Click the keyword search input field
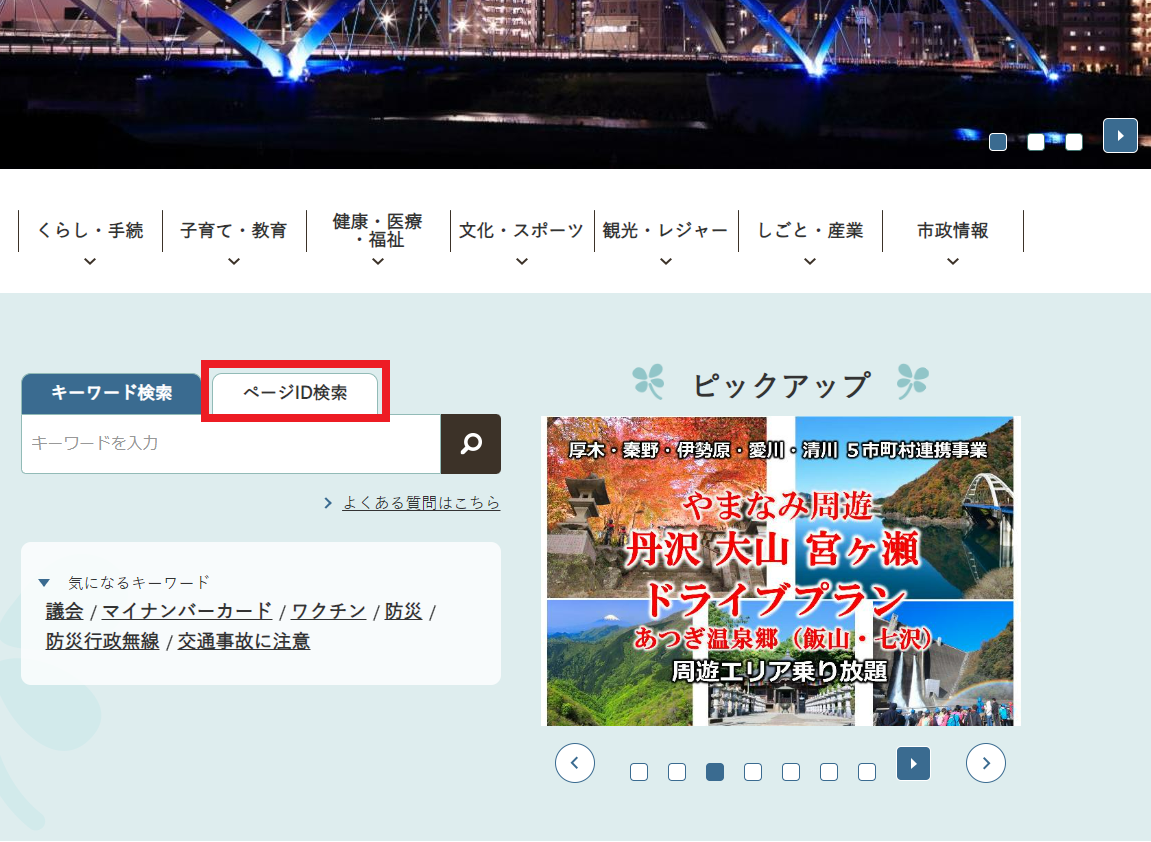The height and width of the screenshot is (842, 1151). pos(231,443)
